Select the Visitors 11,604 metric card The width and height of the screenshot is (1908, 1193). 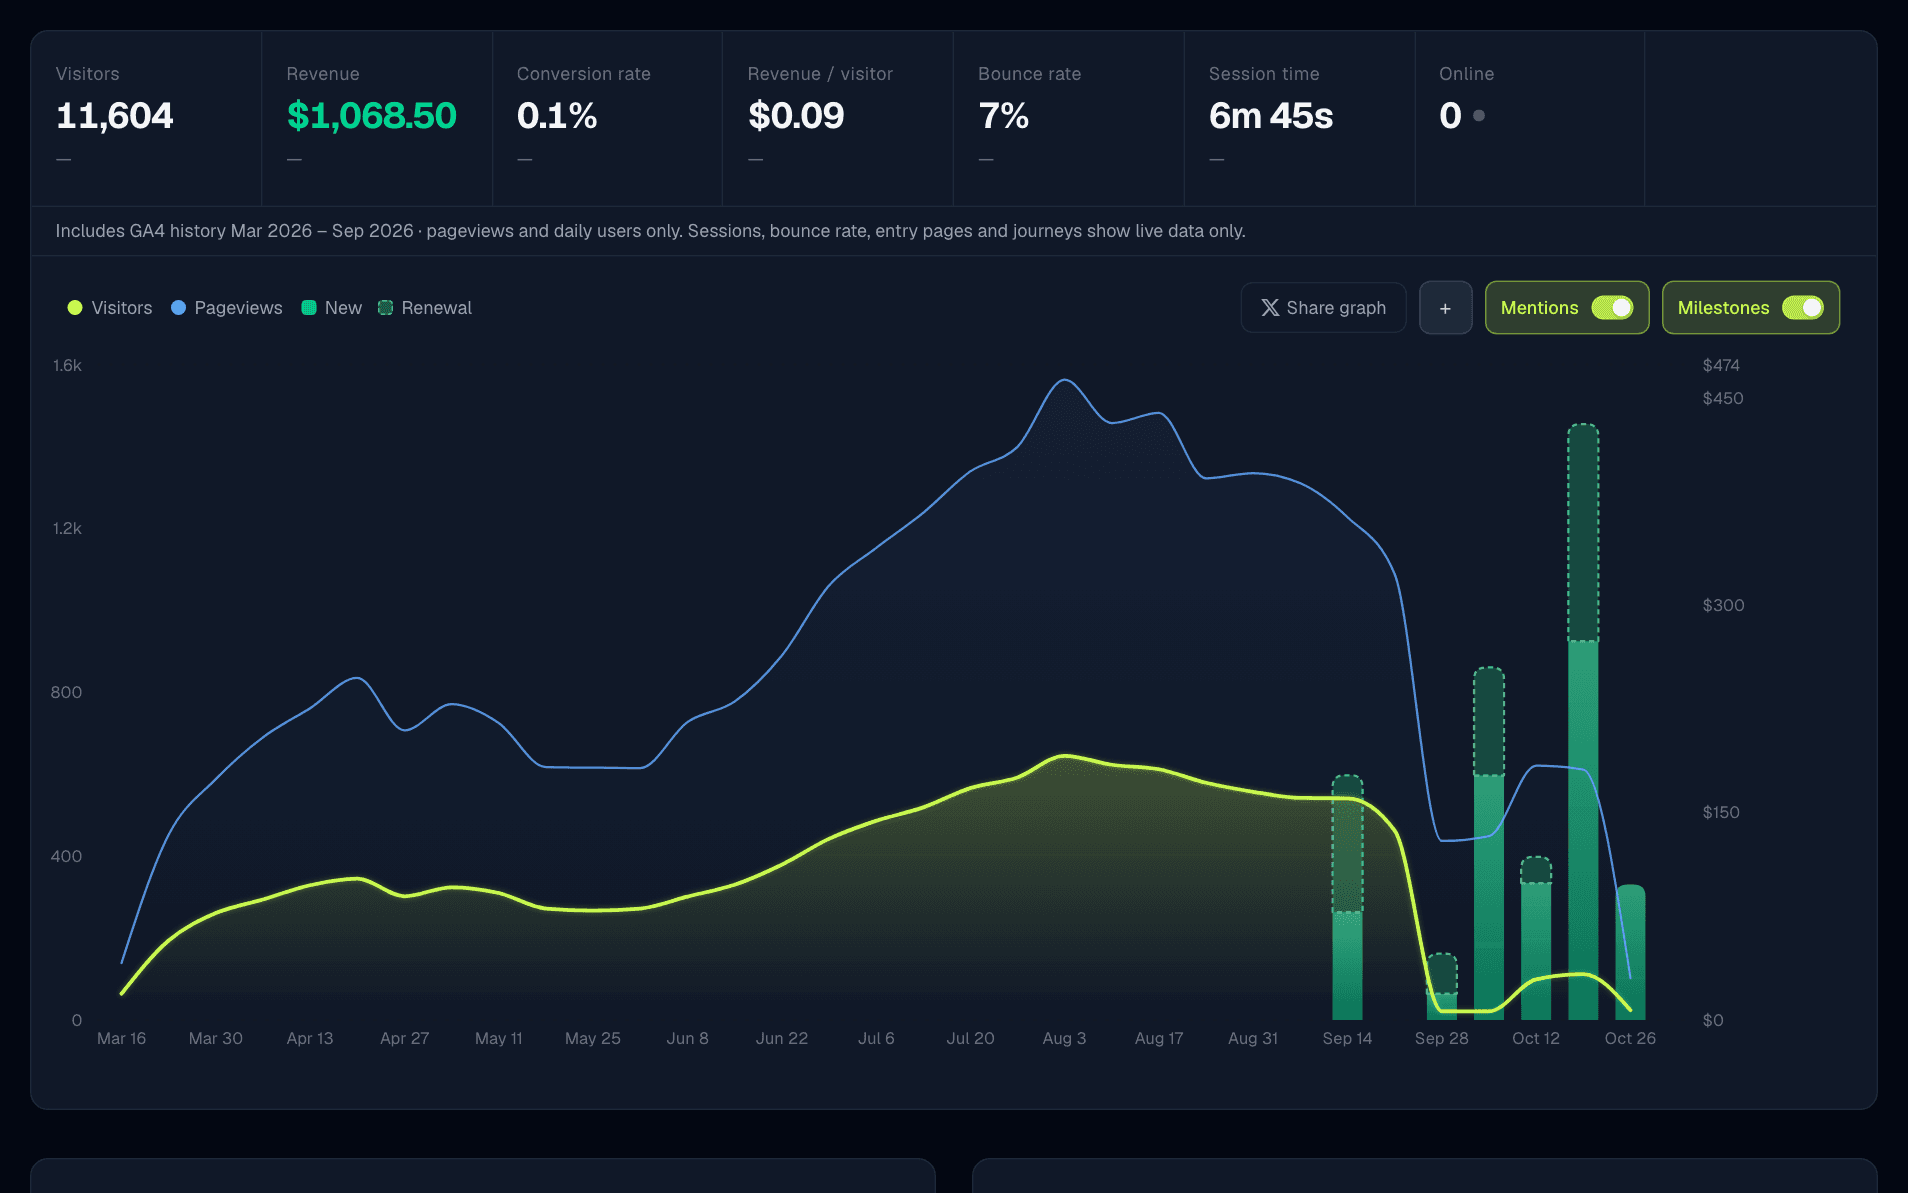pyautogui.click(x=146, y=118)
